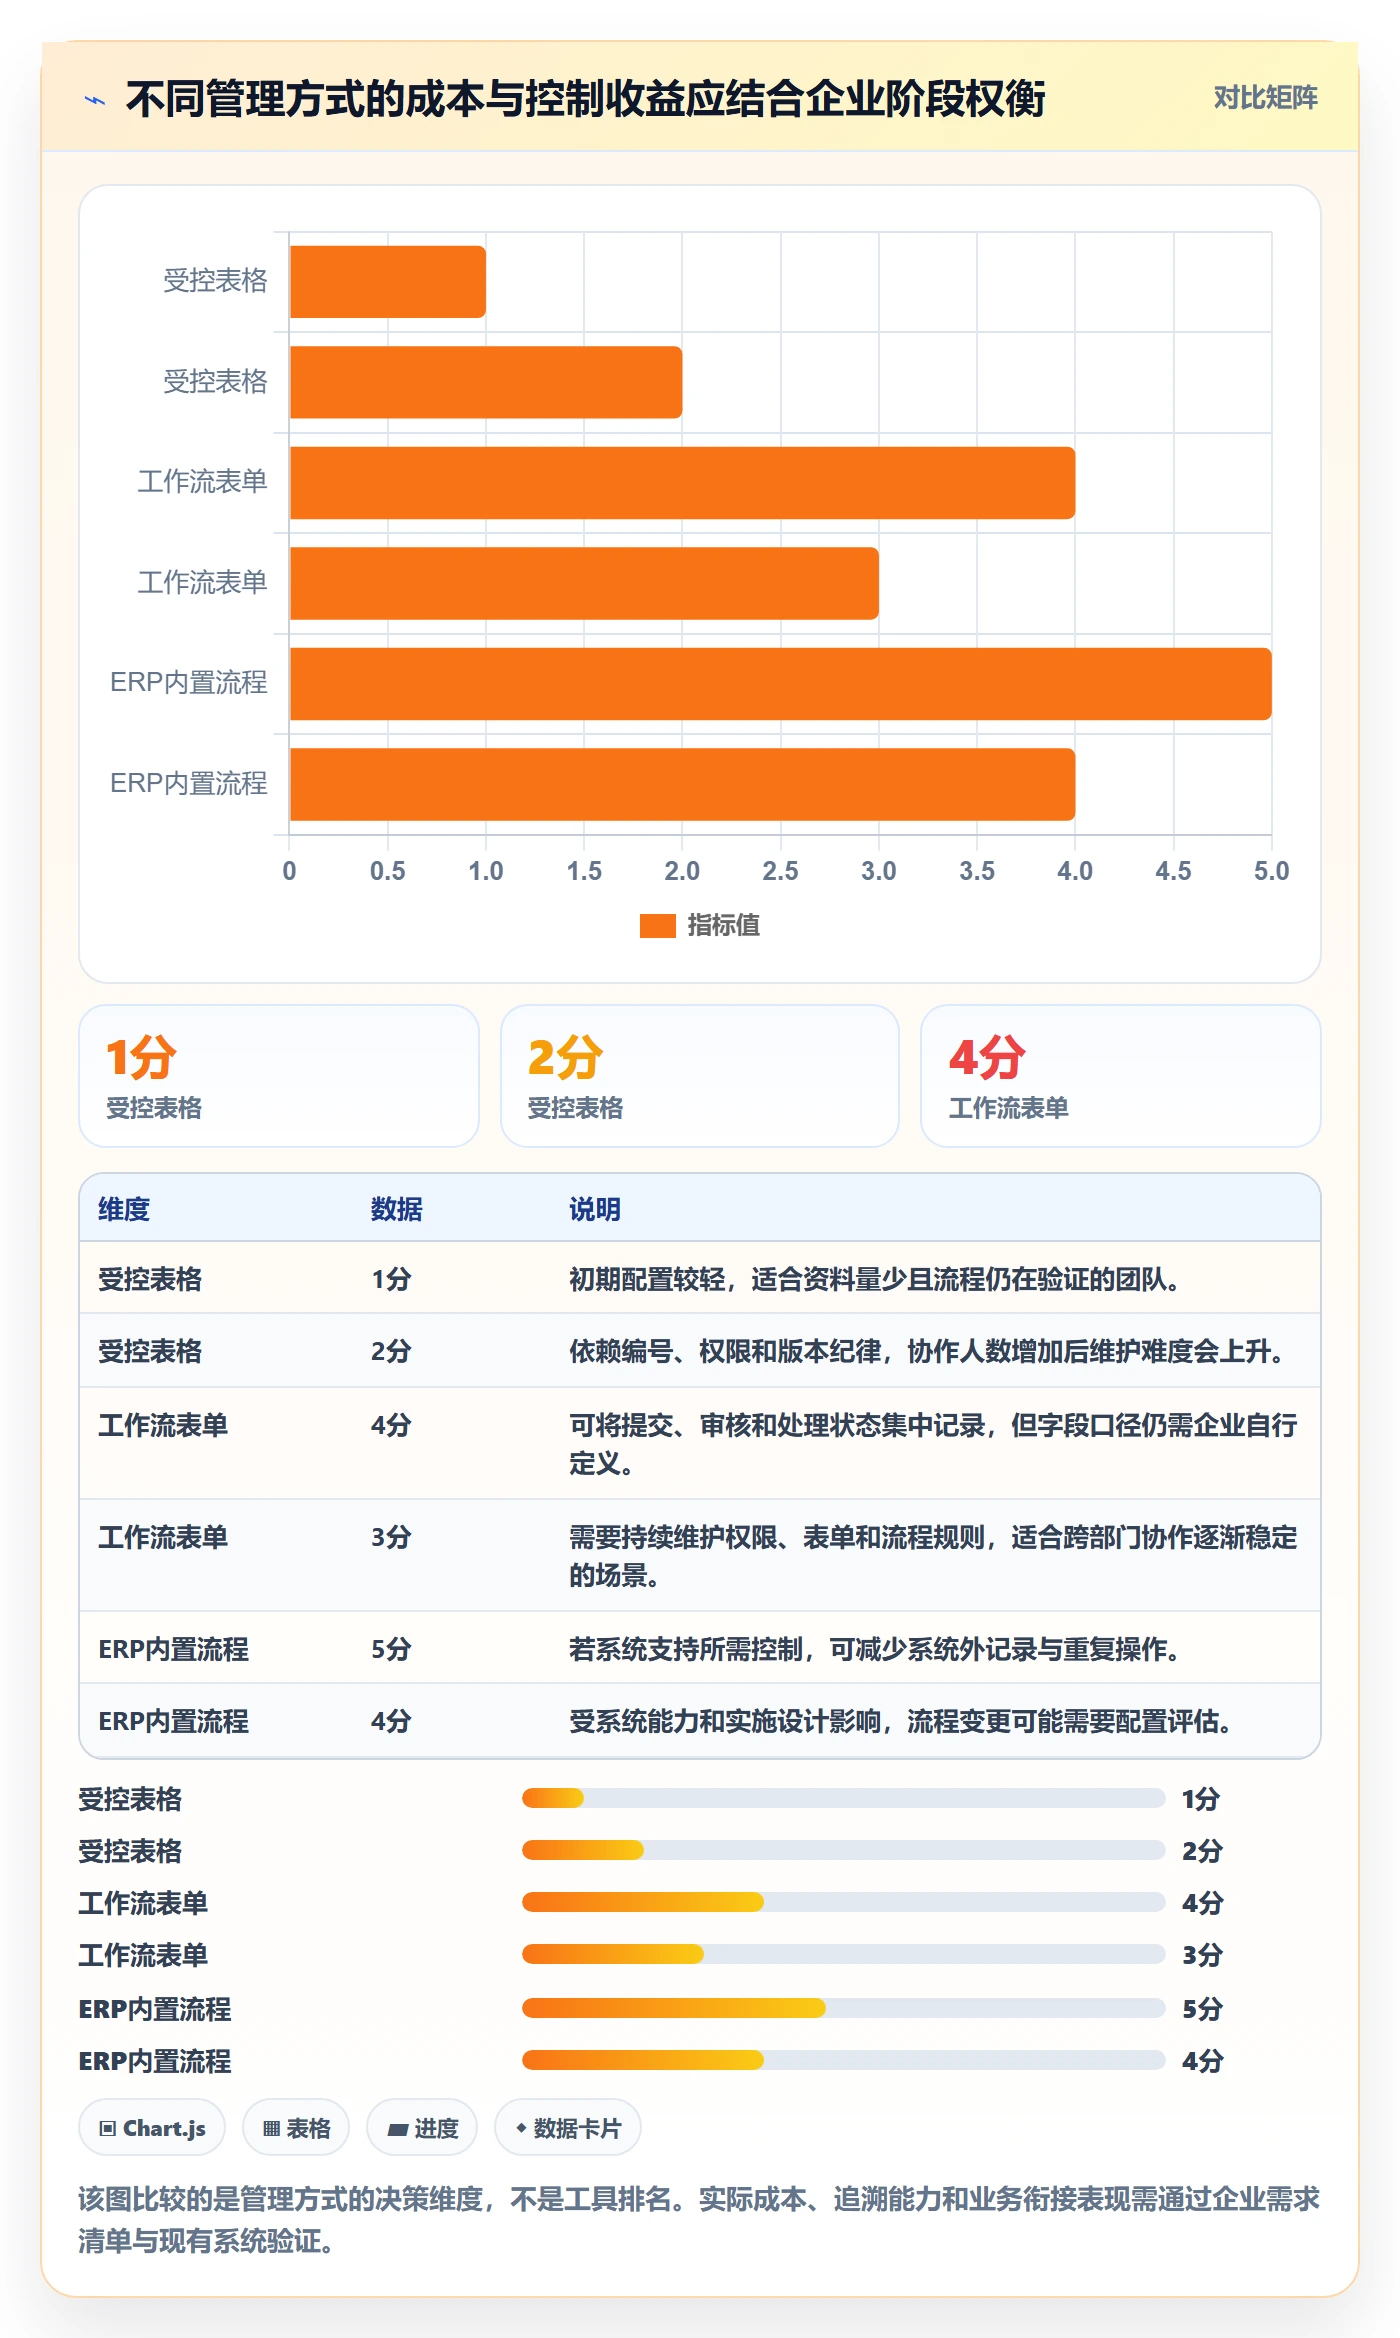
Task: Click table row describing 依赖编号、权限和版本纪律
Action: pyautogui.click(x=700, y=1351)
